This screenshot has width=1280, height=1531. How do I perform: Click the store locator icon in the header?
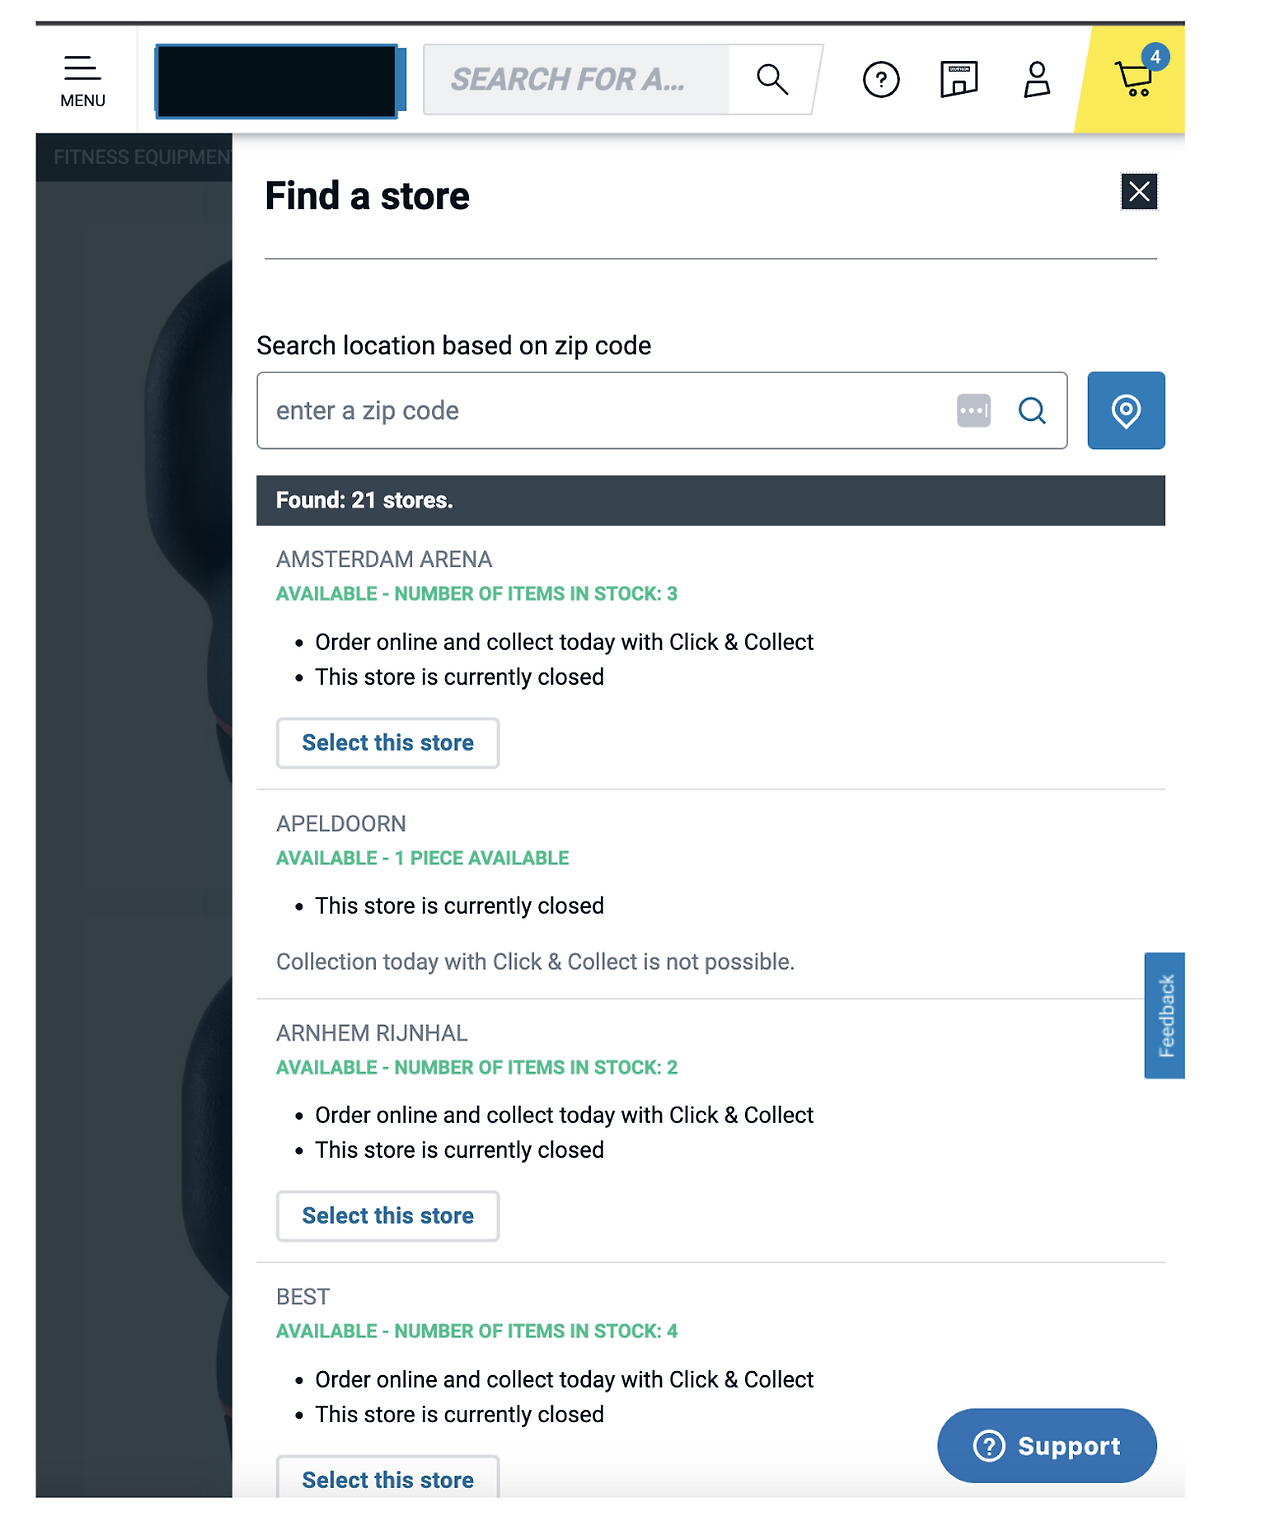pos(958,79)
